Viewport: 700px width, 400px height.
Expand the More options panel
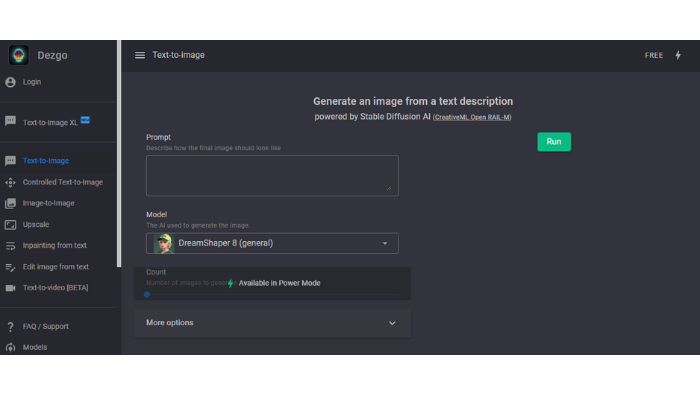click(272, 323)
